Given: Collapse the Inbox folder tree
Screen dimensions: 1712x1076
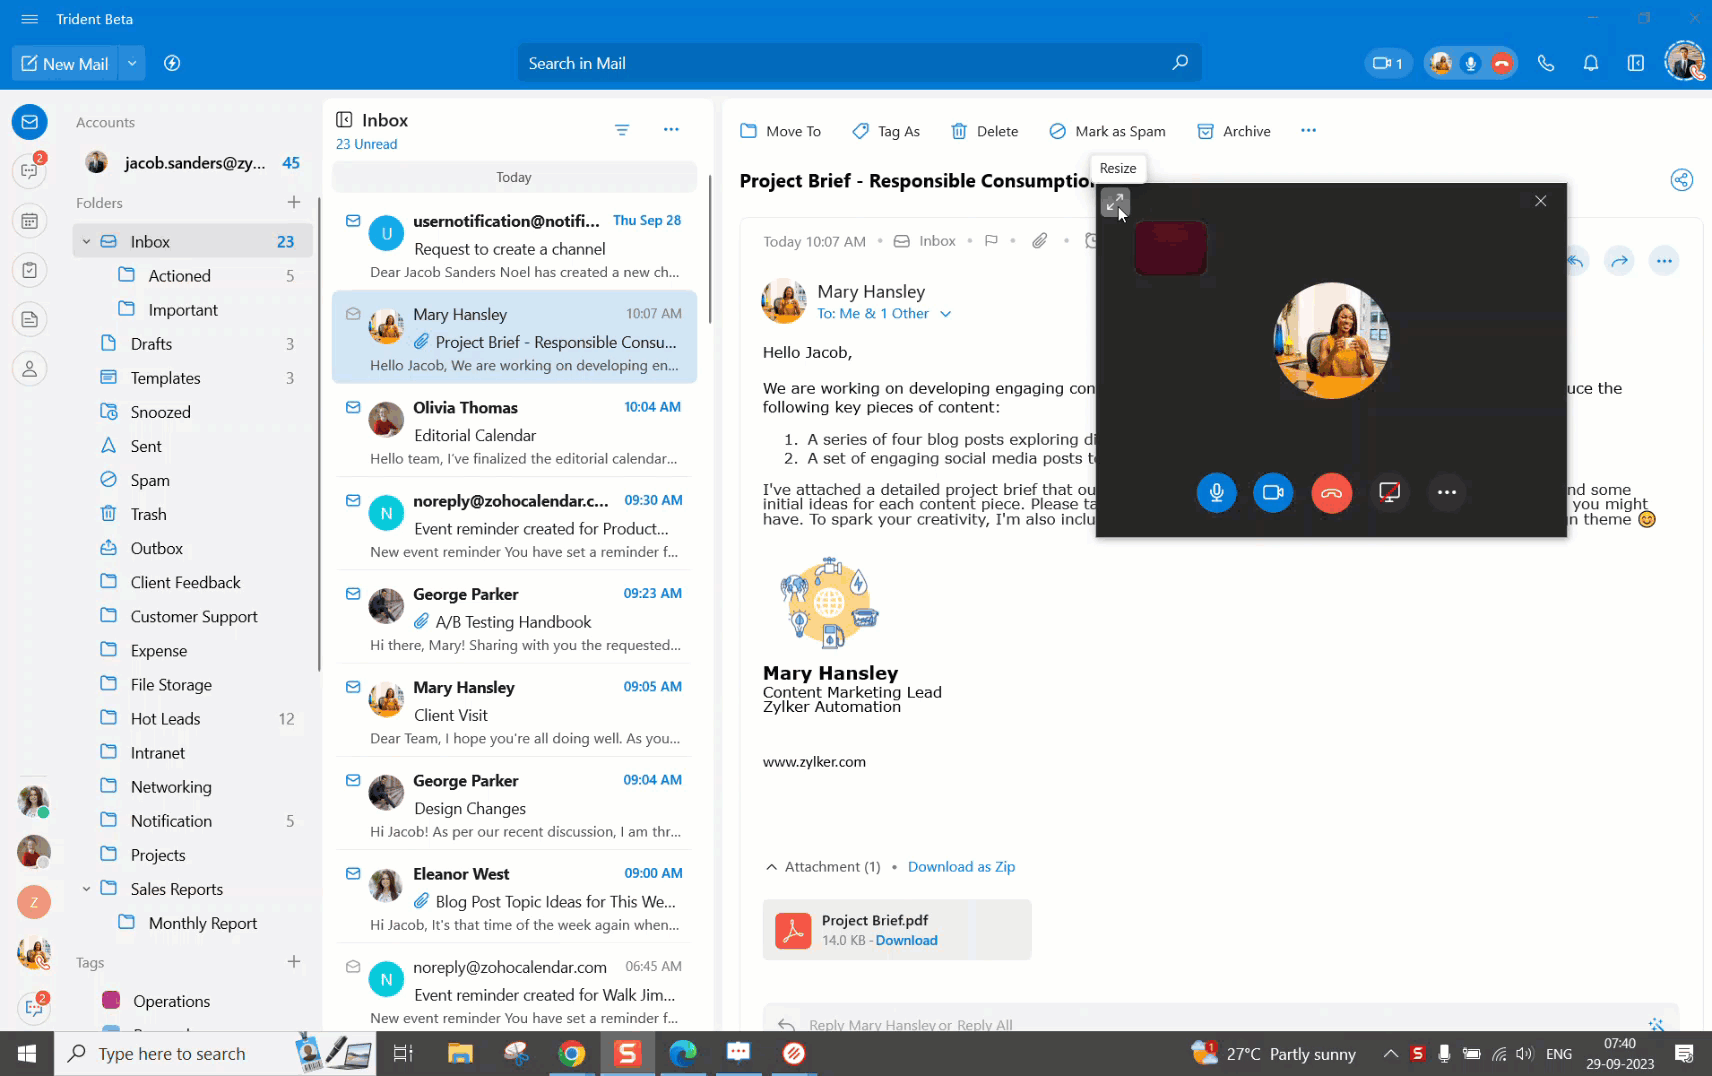Looking at the screenshot, I should pyautogui.click(x=86, y=241).
